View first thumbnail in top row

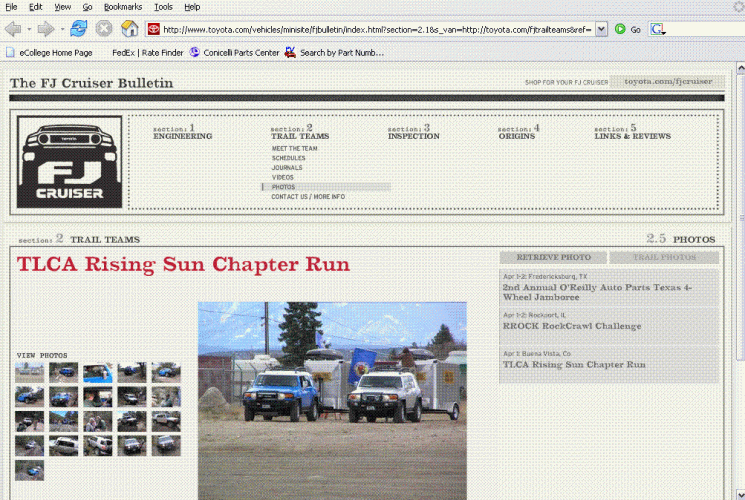point(29,373)
